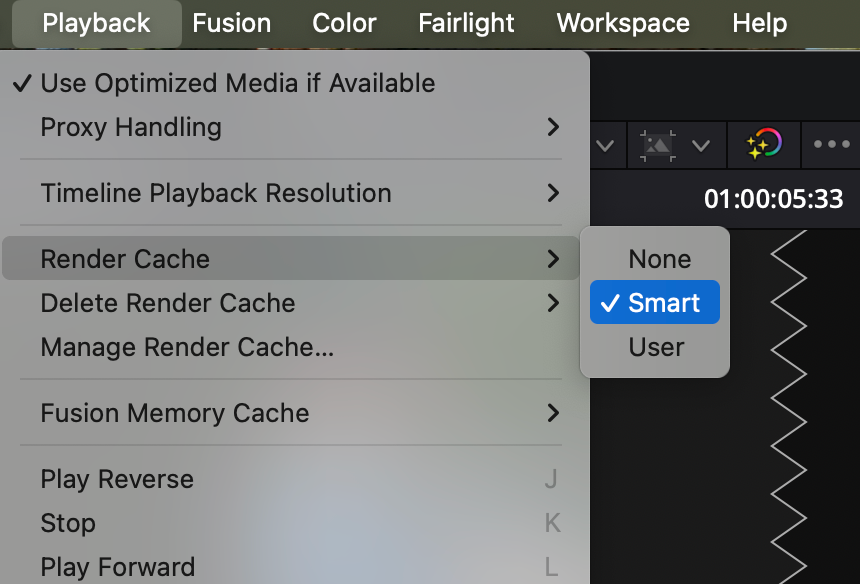The height and width of the screenshot is (584, 860).
Task: Open the three-dot options menu
Action: (x=831, y=145)
